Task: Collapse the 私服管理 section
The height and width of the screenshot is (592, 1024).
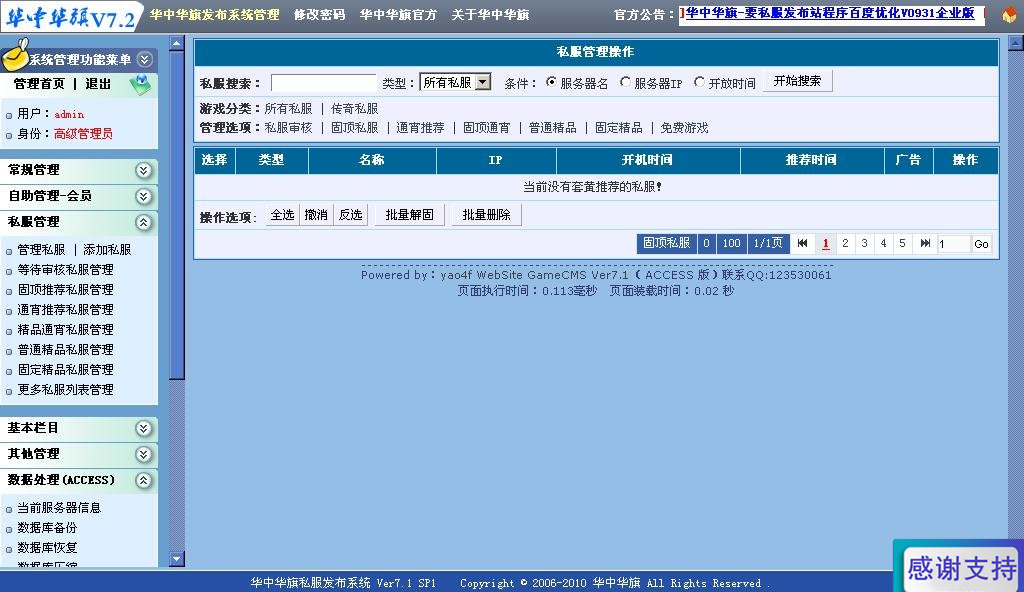Action: coord(144,223)
